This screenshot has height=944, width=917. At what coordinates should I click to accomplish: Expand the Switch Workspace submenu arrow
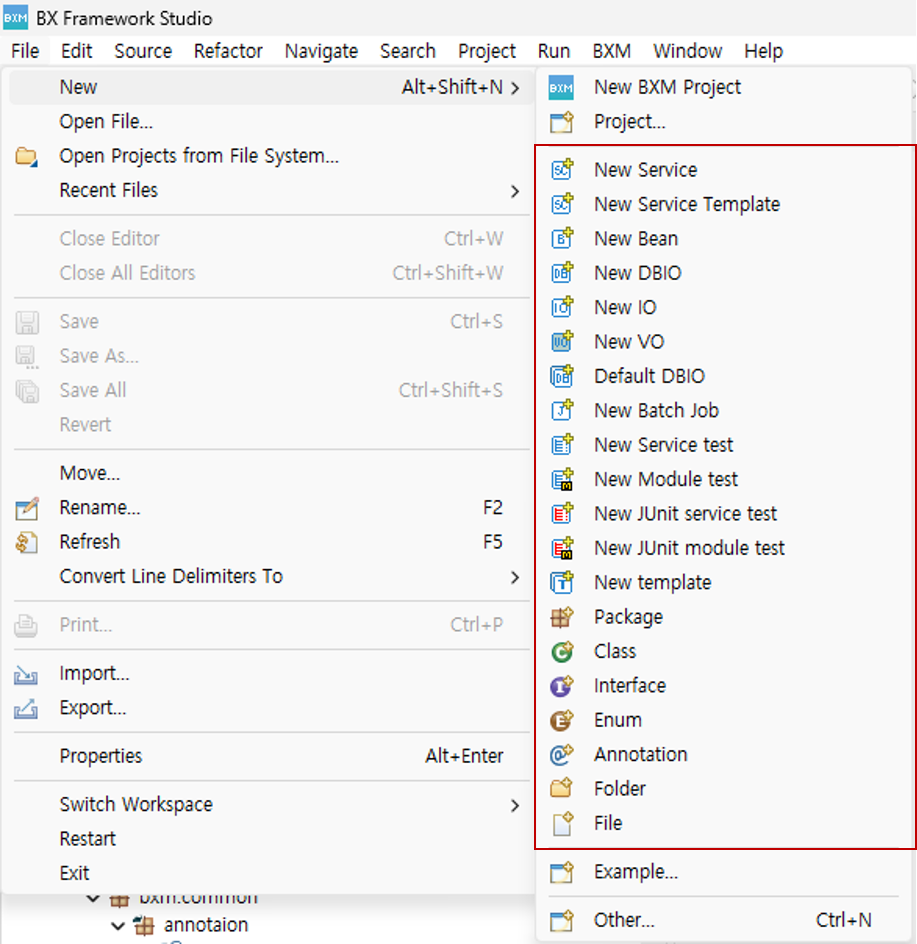tap(515, 805)
